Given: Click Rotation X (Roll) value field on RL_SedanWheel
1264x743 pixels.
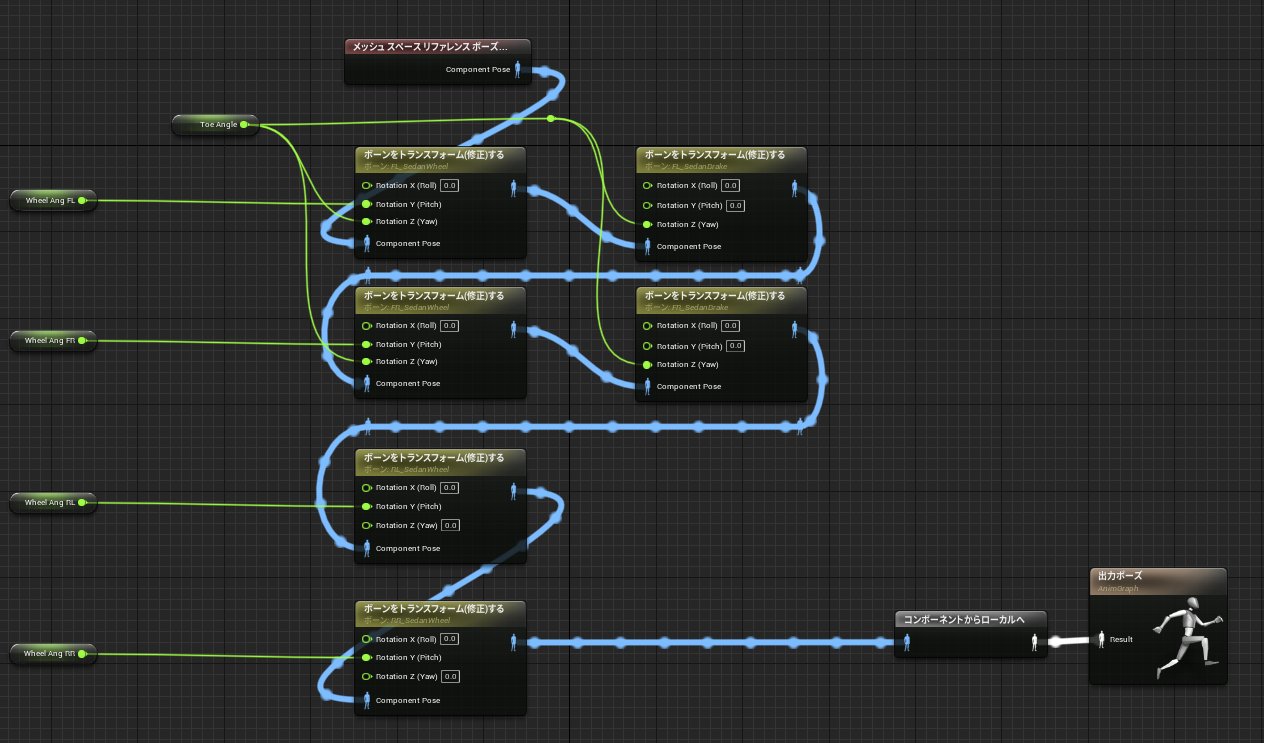Looking at the screenshot, I should click(x=449, y=488).
